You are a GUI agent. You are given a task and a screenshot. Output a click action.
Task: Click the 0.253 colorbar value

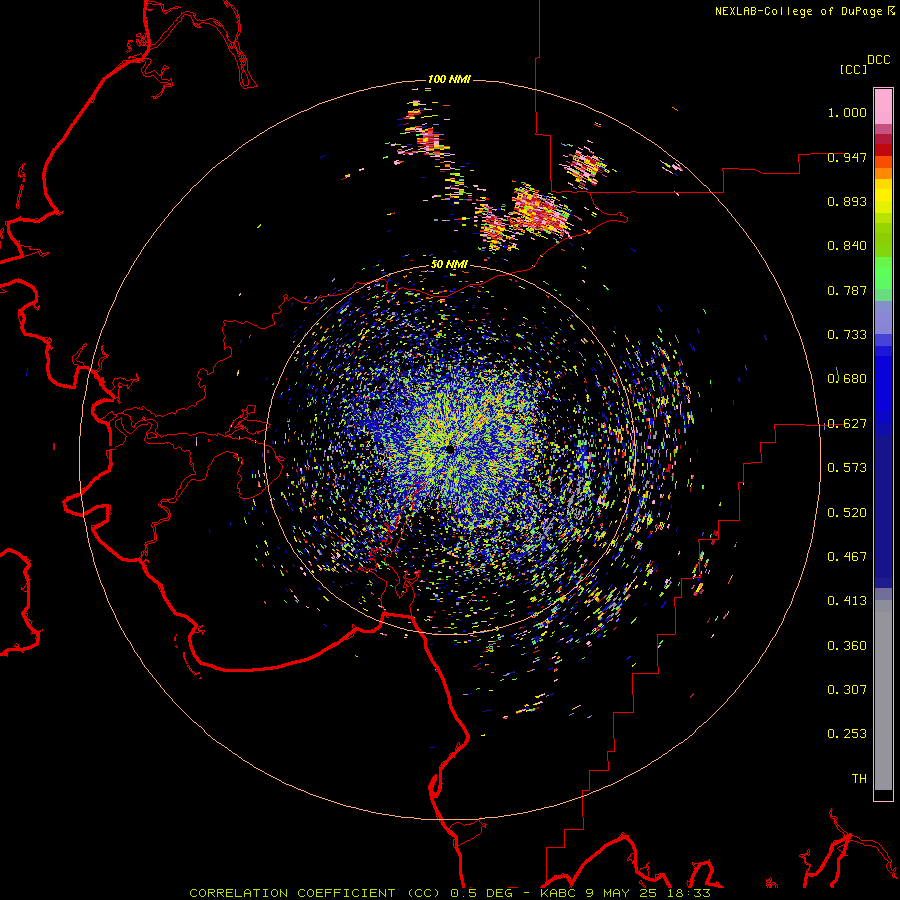[847, 734]
